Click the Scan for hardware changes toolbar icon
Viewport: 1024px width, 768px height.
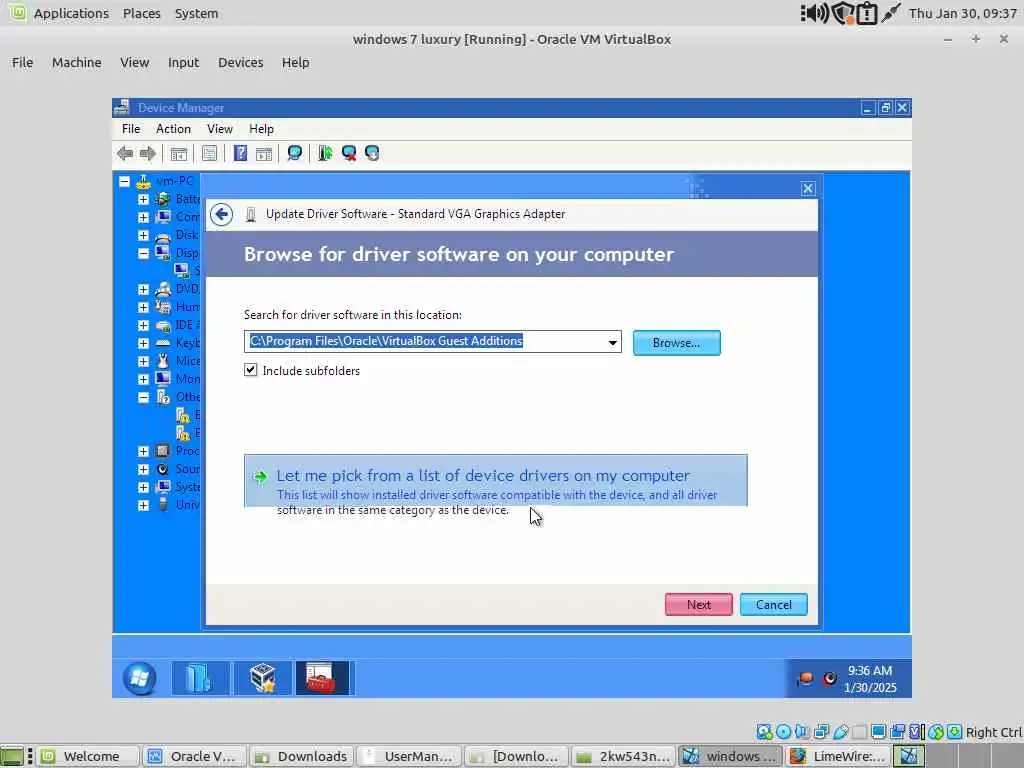coord(295,153)
